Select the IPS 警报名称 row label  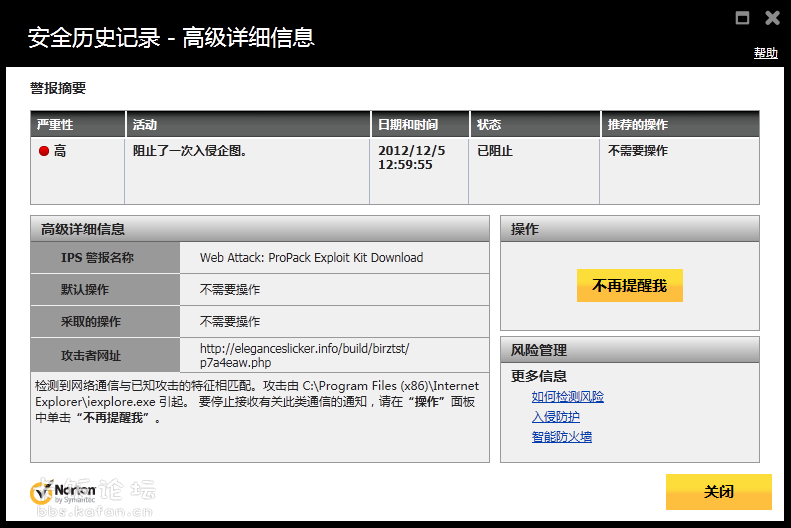(97, 258)
